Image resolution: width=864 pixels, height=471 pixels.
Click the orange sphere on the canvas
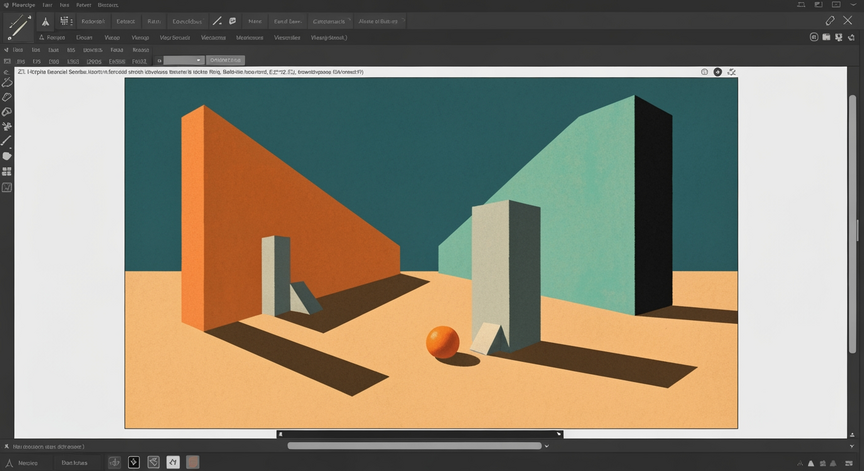click(x=442, y=342)
